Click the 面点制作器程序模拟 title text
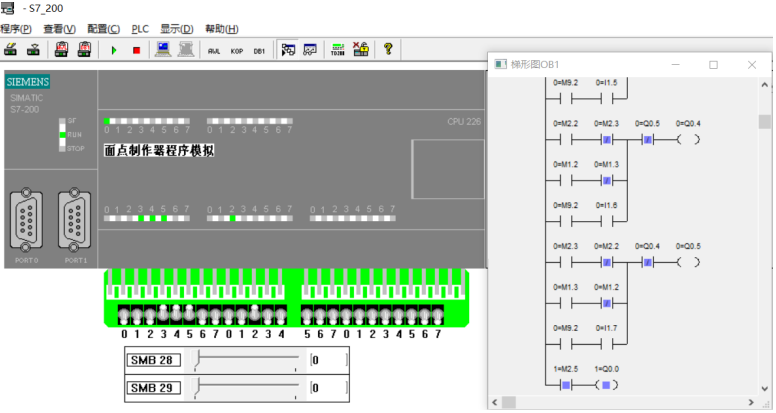776x413 pixels. coord(159,150)
